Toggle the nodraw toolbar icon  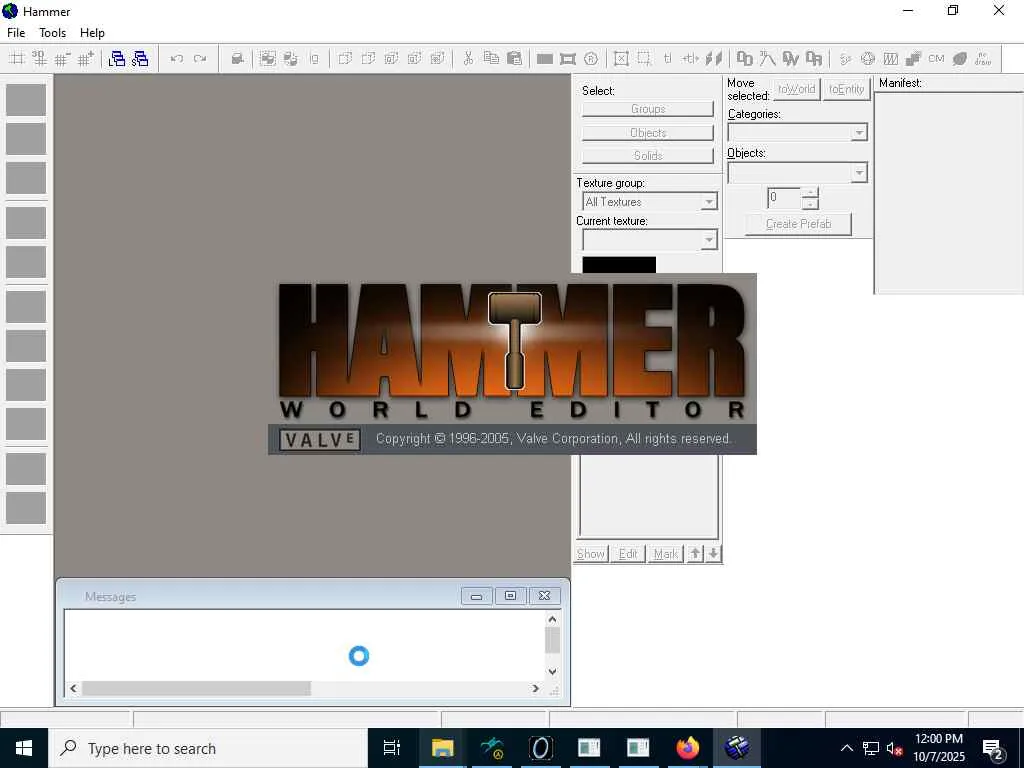pyautogui.click(x=983, y=59)
